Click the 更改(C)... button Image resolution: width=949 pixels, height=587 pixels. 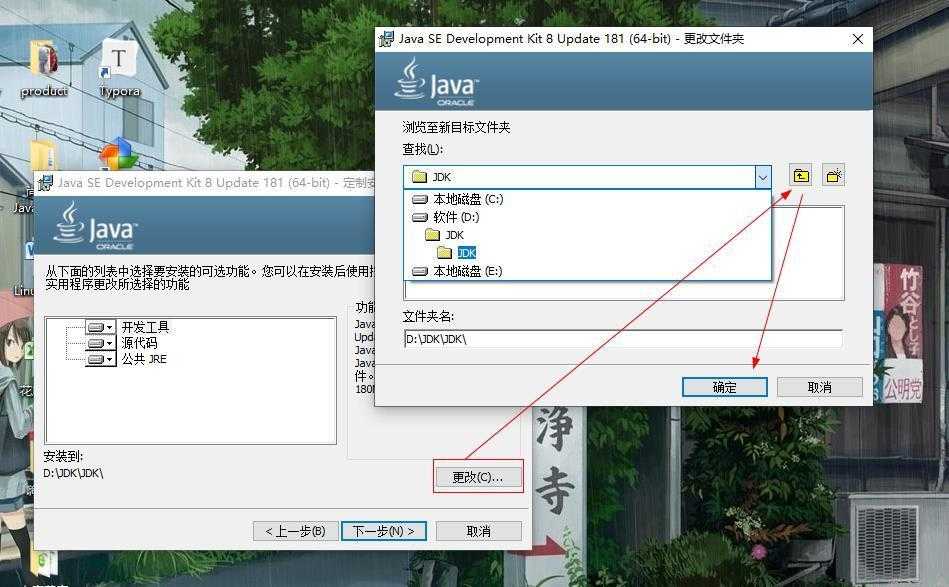click(x=478, y=477)
